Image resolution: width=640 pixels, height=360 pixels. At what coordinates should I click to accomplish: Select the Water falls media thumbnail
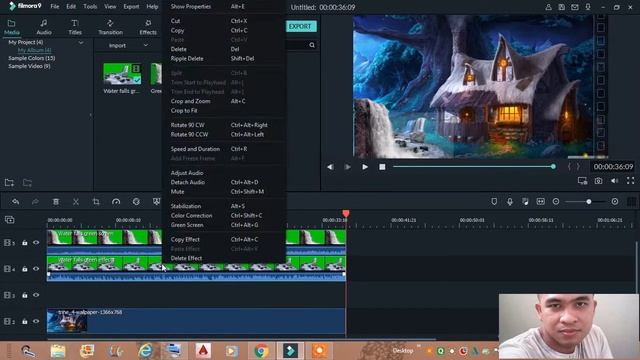click(x=122, y=74)
